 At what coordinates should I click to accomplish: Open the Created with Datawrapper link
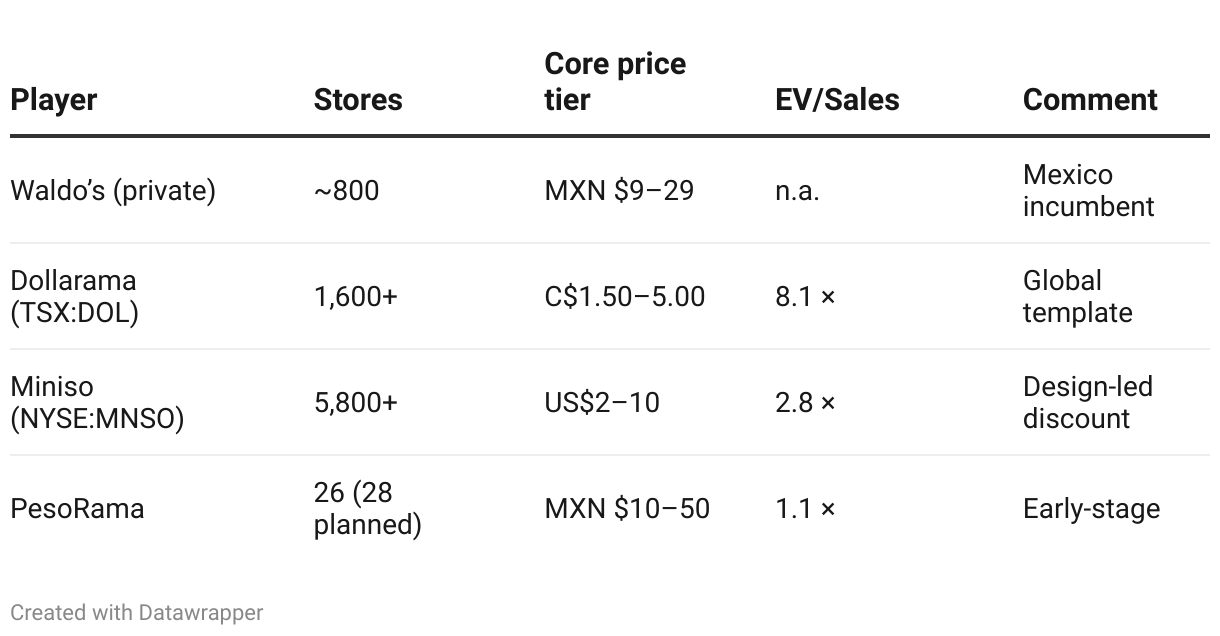(x=137, y=612)
